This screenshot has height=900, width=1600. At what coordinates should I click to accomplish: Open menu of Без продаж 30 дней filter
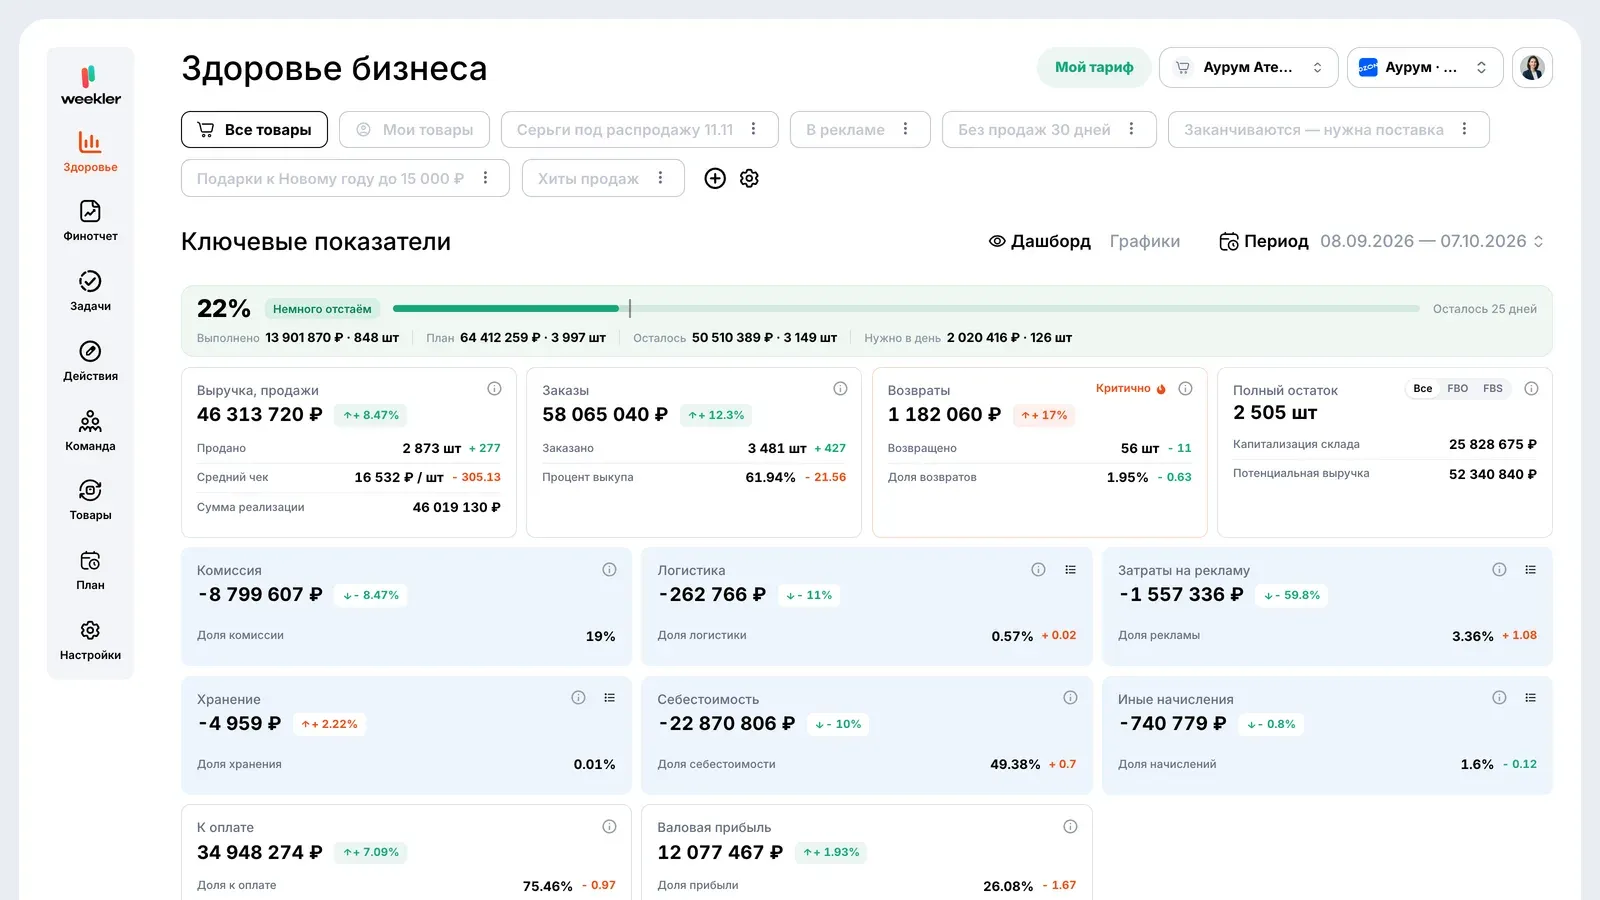(1131, 129)
